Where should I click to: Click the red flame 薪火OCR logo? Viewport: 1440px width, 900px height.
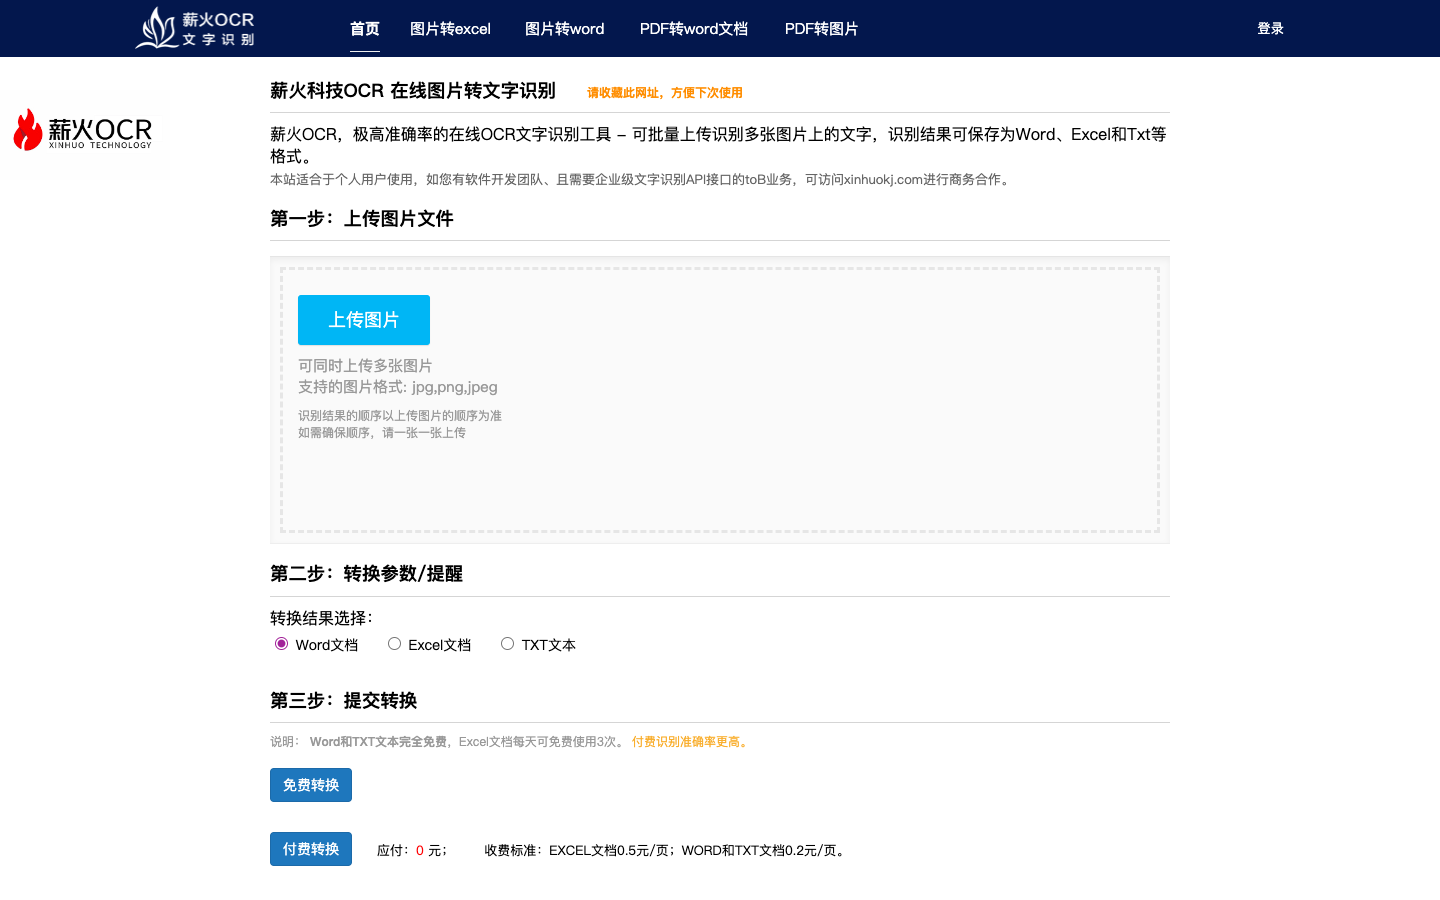coord(82,131)
